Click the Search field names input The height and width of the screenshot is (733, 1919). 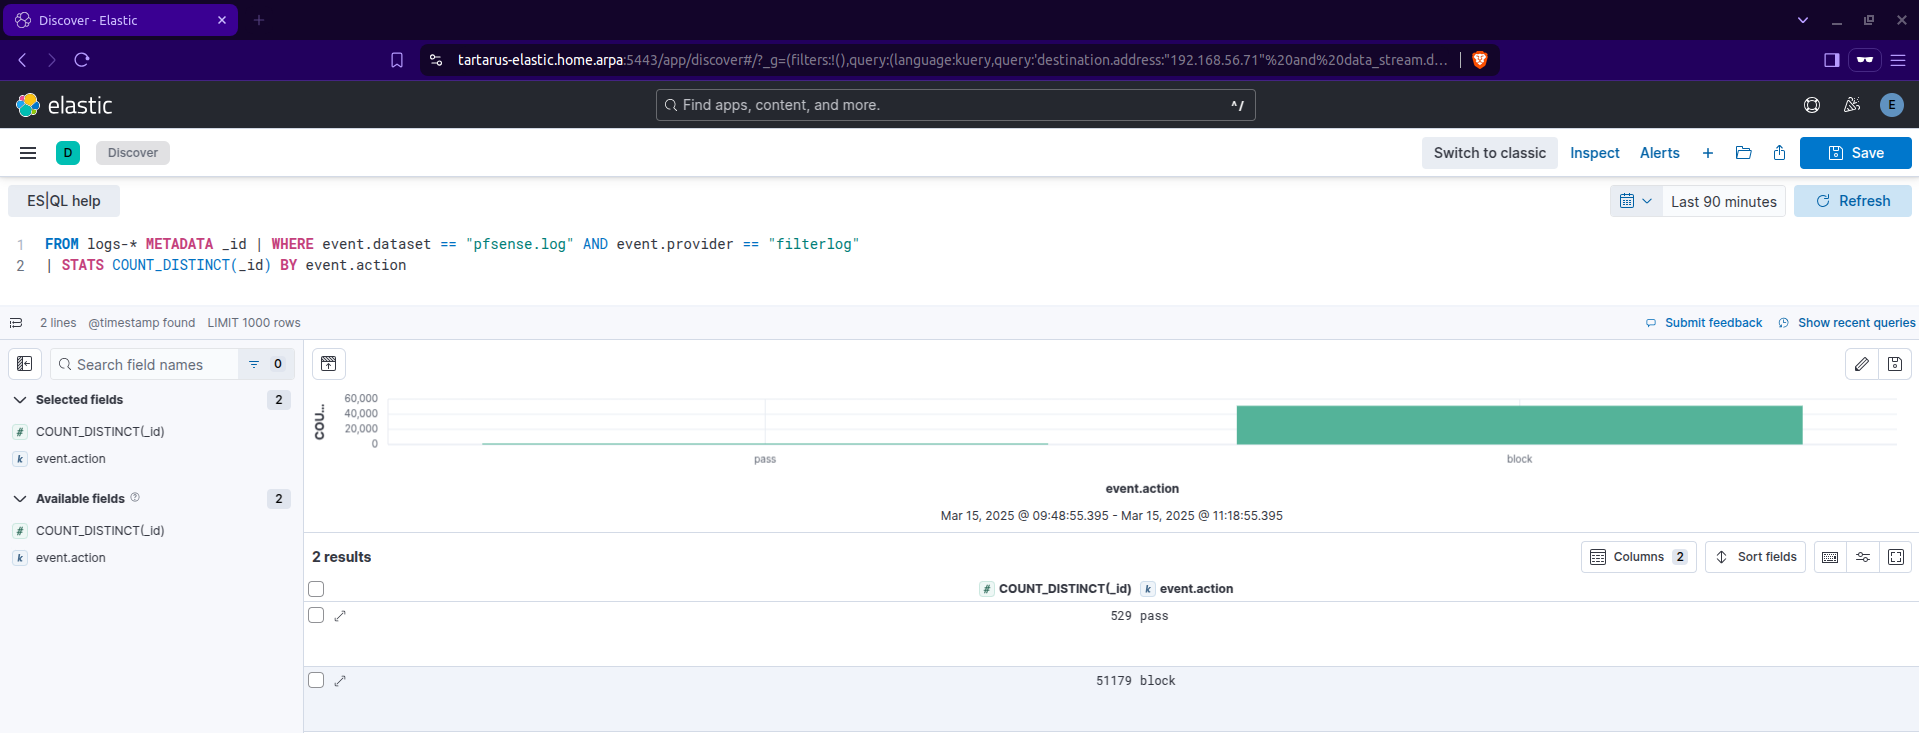(150, 365)
